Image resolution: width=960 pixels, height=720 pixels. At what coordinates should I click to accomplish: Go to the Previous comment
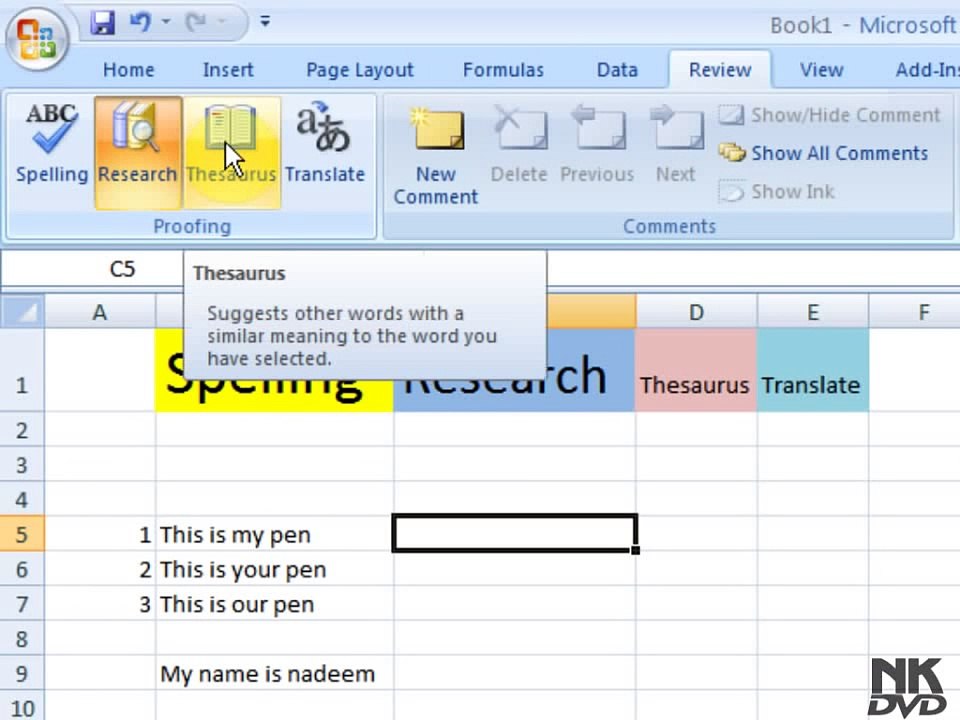[x=597, y=144]
